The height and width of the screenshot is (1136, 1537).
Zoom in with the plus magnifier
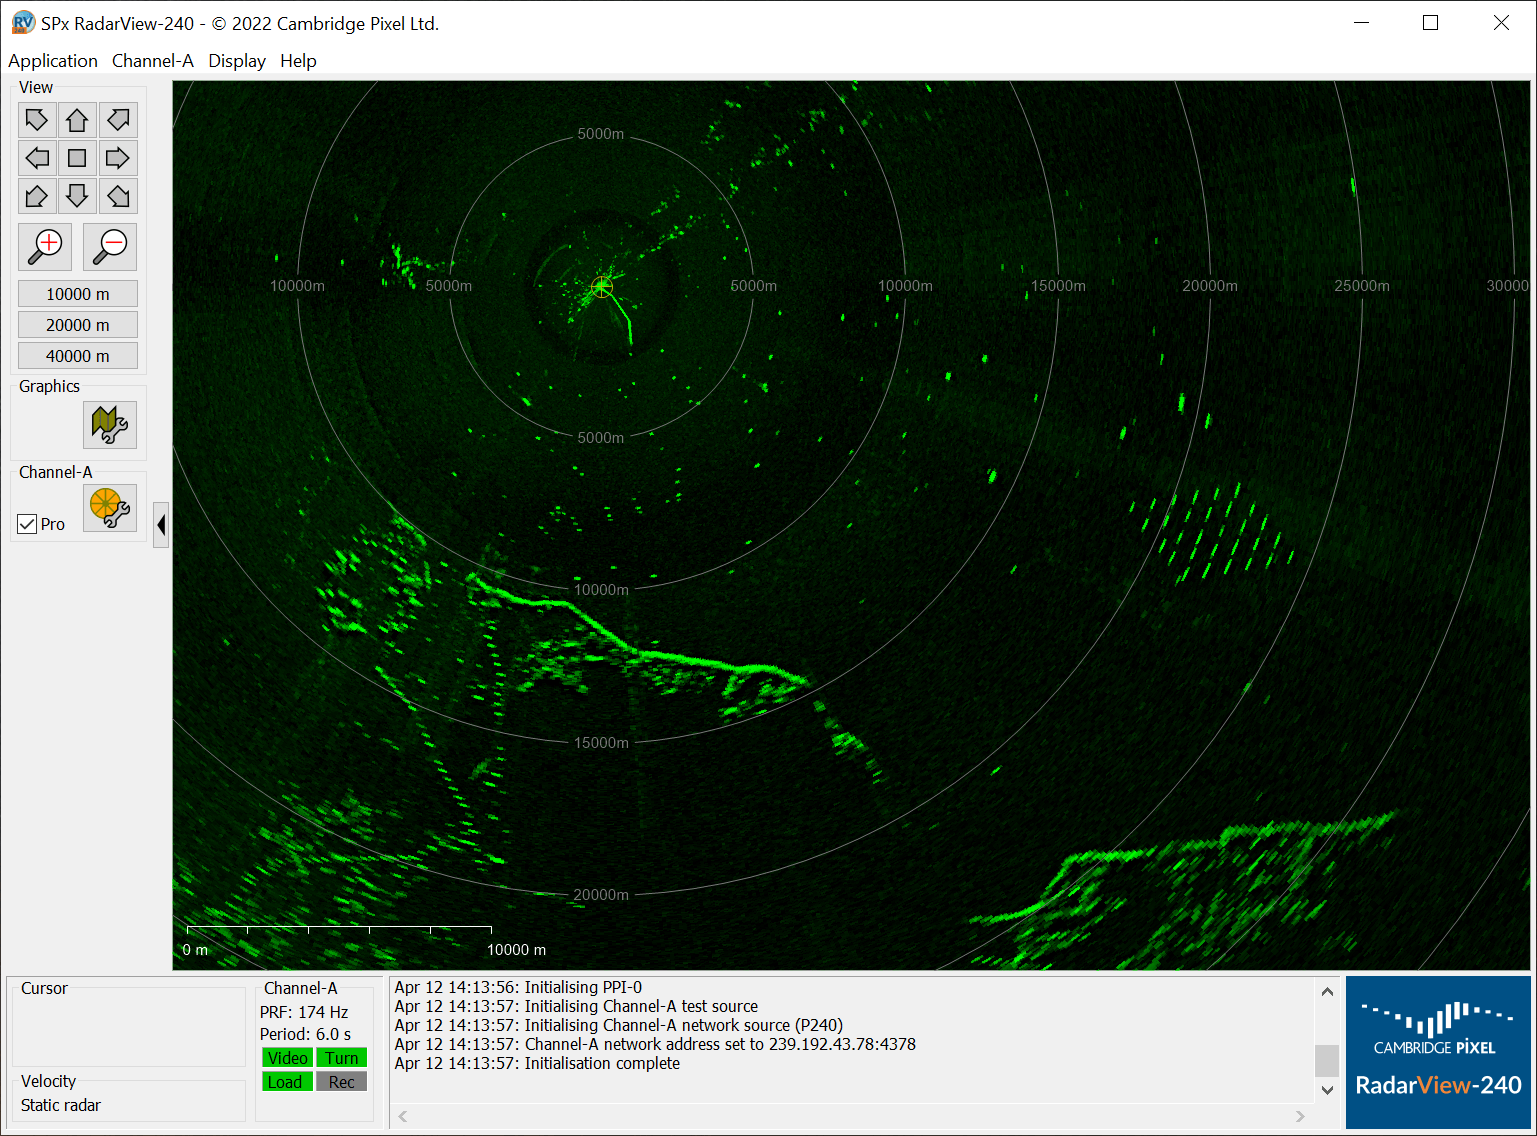[45, 246]
